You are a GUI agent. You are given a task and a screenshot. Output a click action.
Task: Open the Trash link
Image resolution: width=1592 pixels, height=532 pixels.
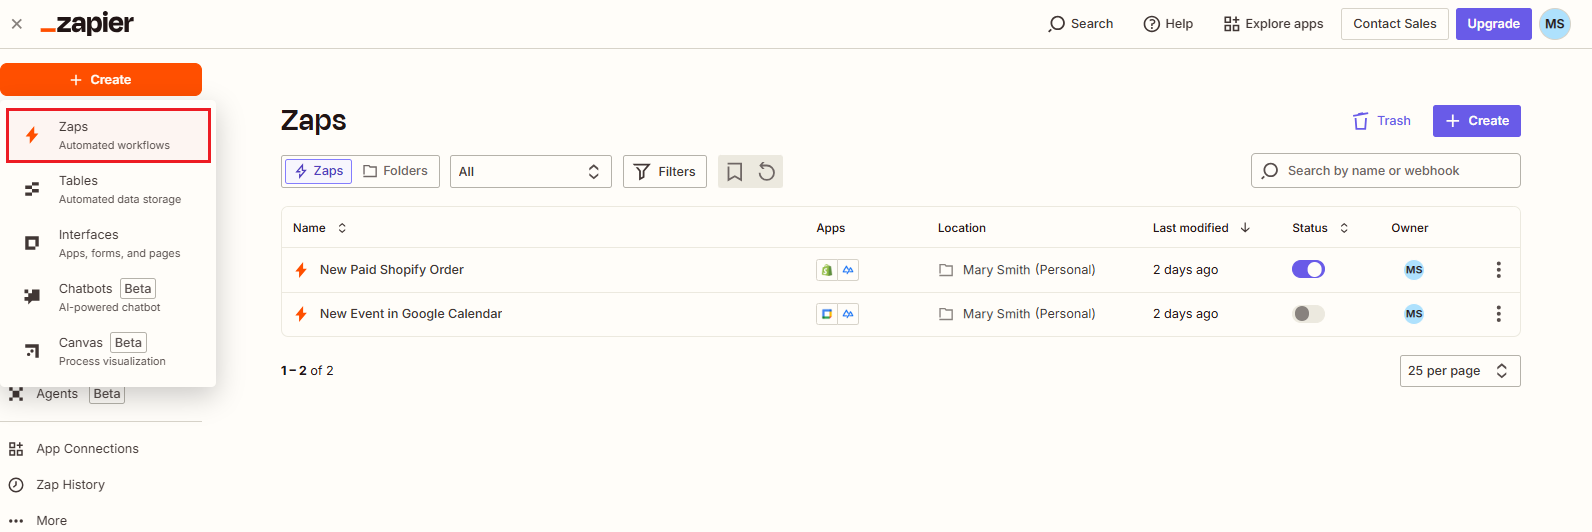[x=1382, y=121]
